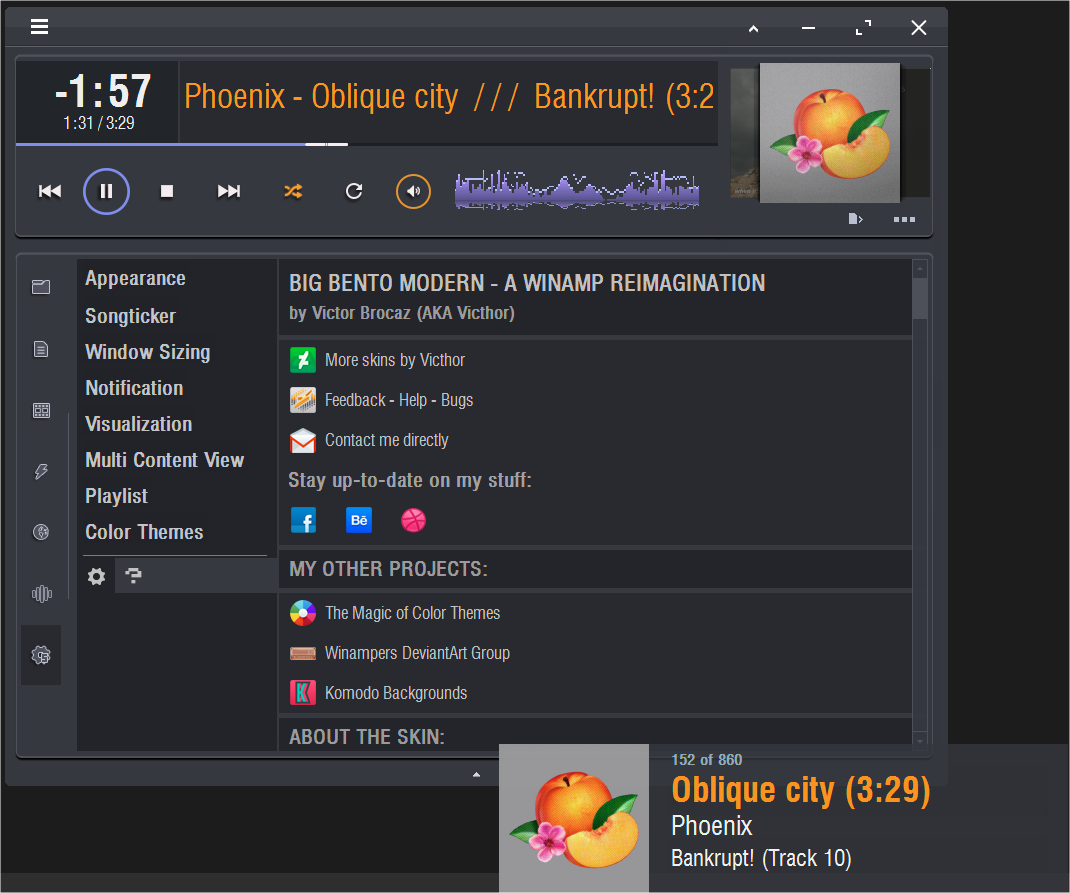This screenshot has height=893, width=1070.
Task: Click the scrollbar down arrow
Action: coord(920,740)
